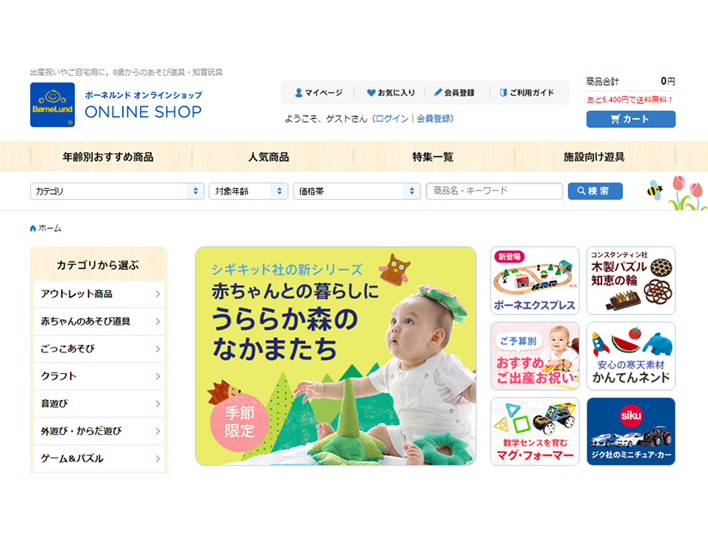The height and width of the screenshot is (537, 708).
Task: Click the siku miniature car banner
Action: click(631, 431)
